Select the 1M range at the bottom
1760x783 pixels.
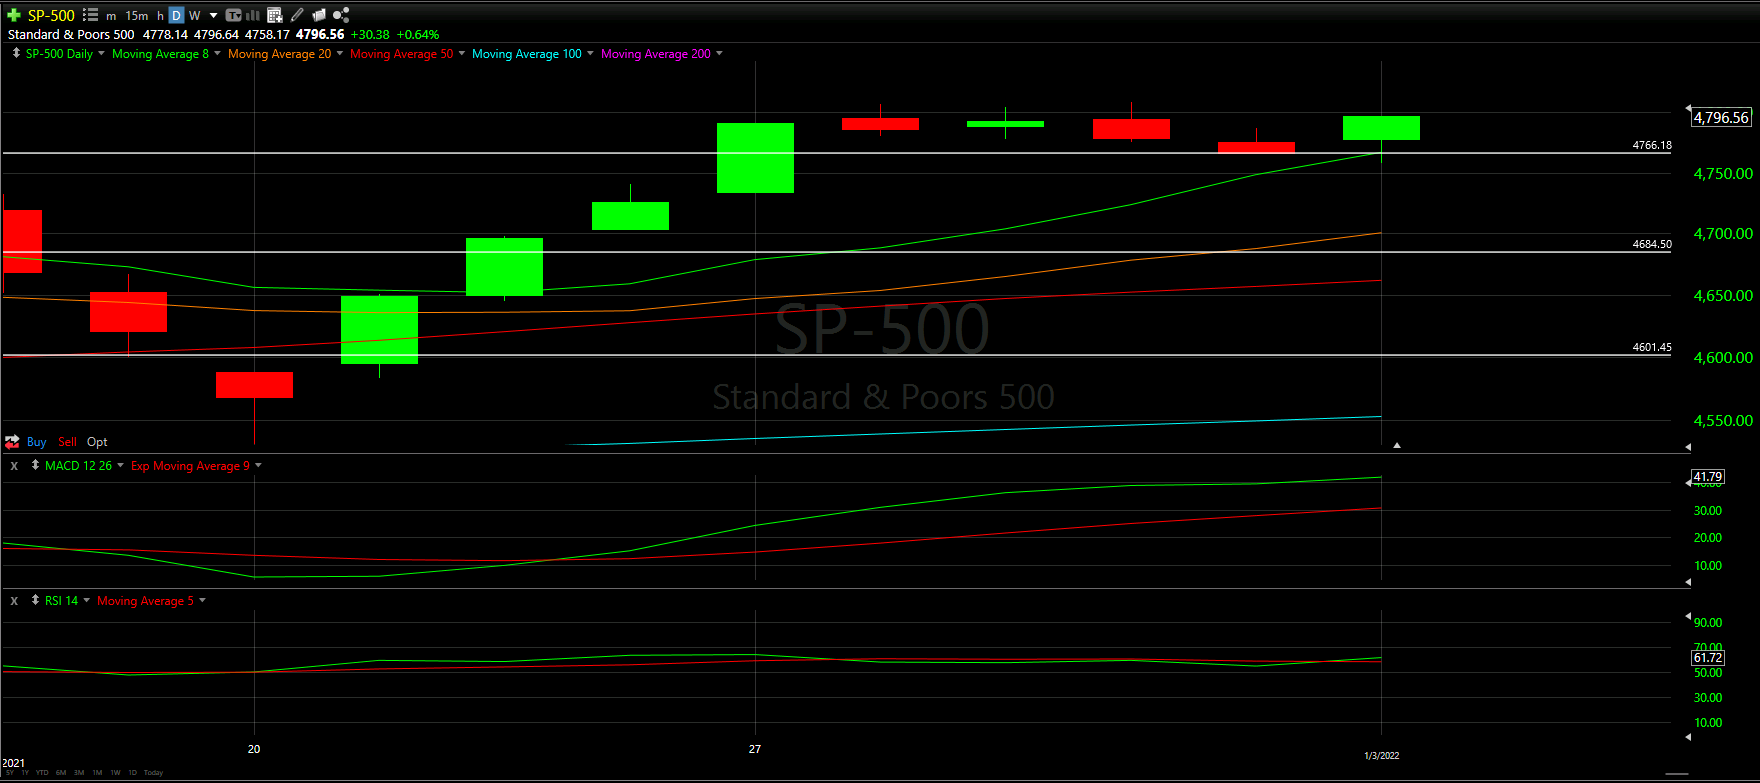pos(97,772)
